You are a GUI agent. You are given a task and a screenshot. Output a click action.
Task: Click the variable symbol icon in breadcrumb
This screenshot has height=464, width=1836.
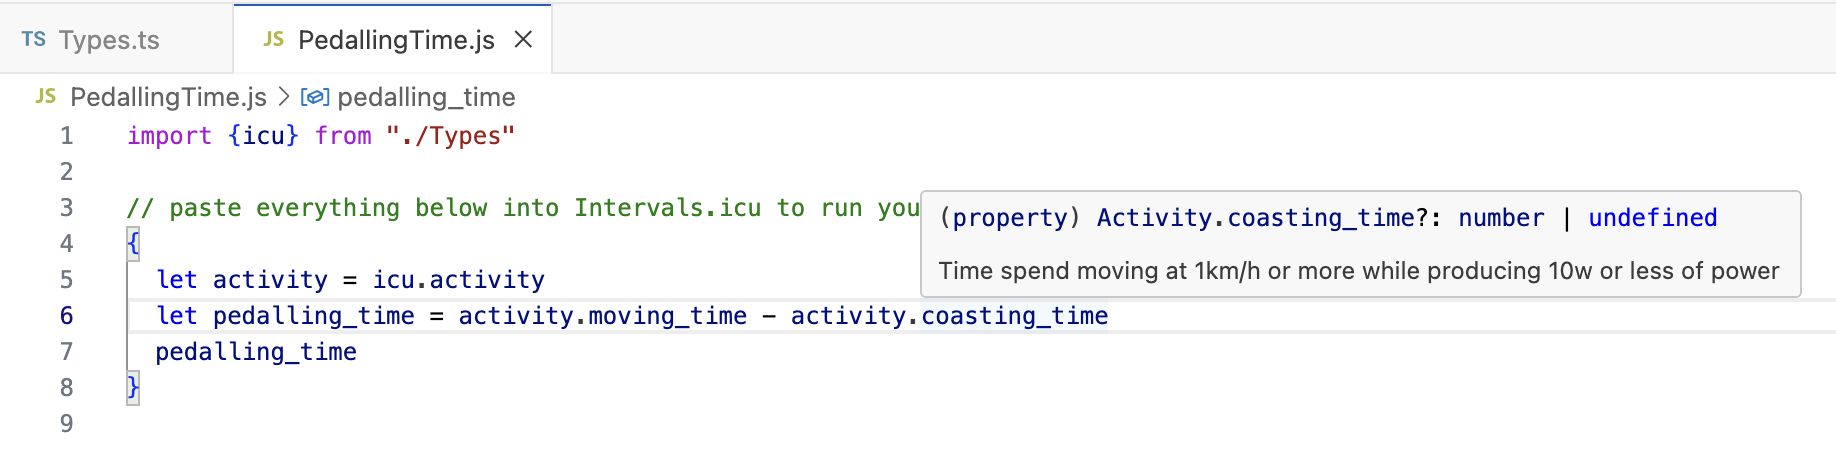pos(315,97)
